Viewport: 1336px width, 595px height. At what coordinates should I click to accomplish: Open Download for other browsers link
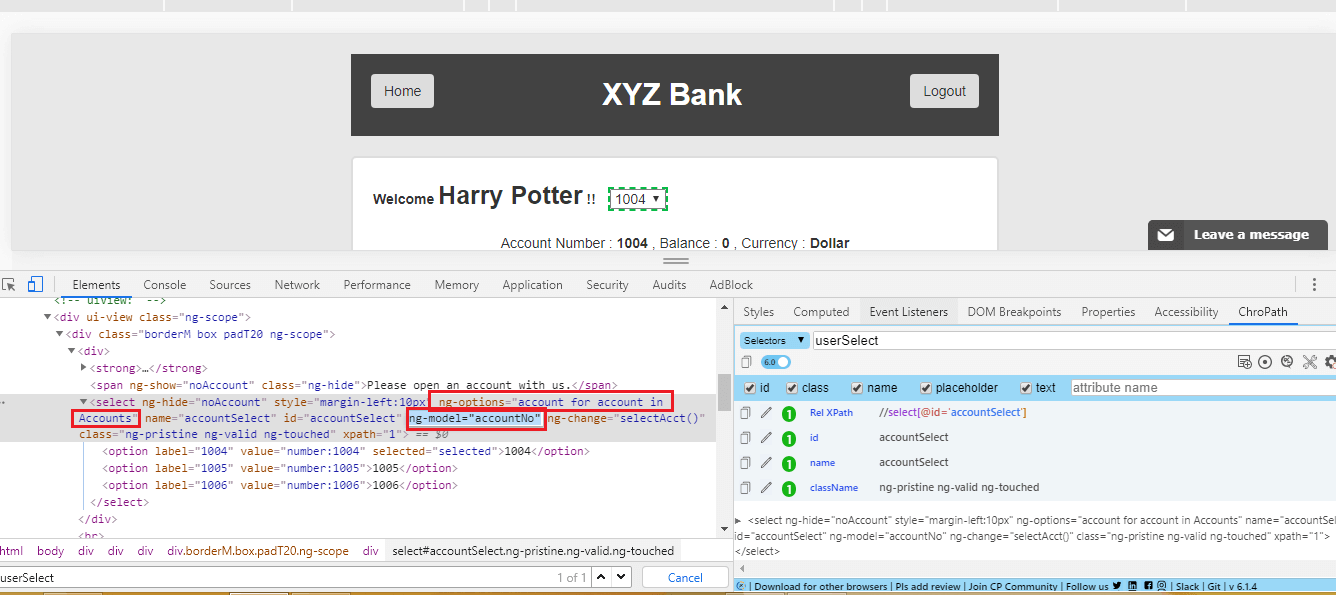[820, 586]
